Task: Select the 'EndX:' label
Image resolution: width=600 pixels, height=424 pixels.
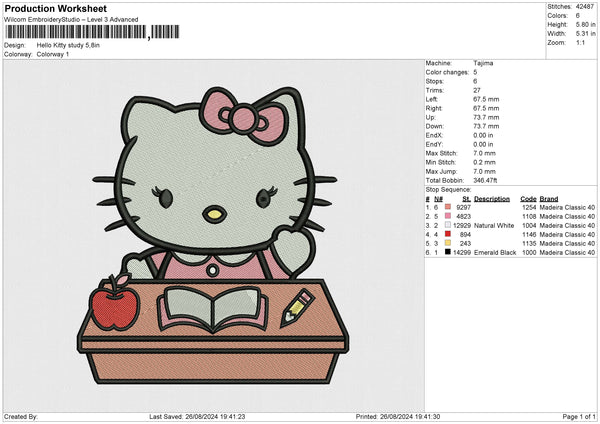Action: point(434,135)
